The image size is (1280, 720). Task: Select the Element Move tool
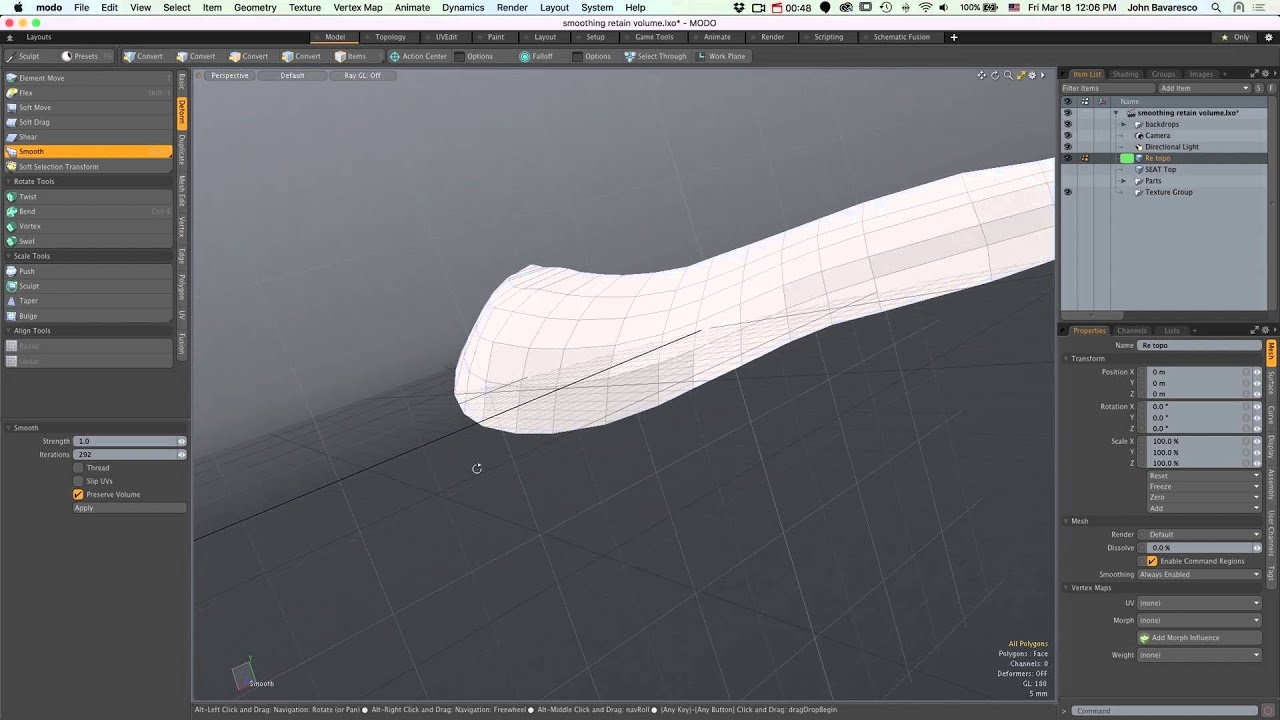click(88, 78)
